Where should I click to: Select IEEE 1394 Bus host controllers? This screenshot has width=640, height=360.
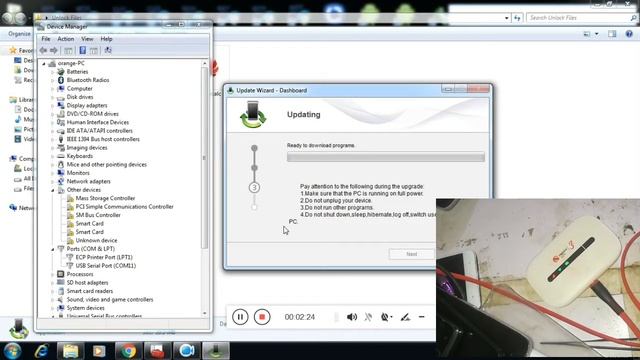click(103, 139)
